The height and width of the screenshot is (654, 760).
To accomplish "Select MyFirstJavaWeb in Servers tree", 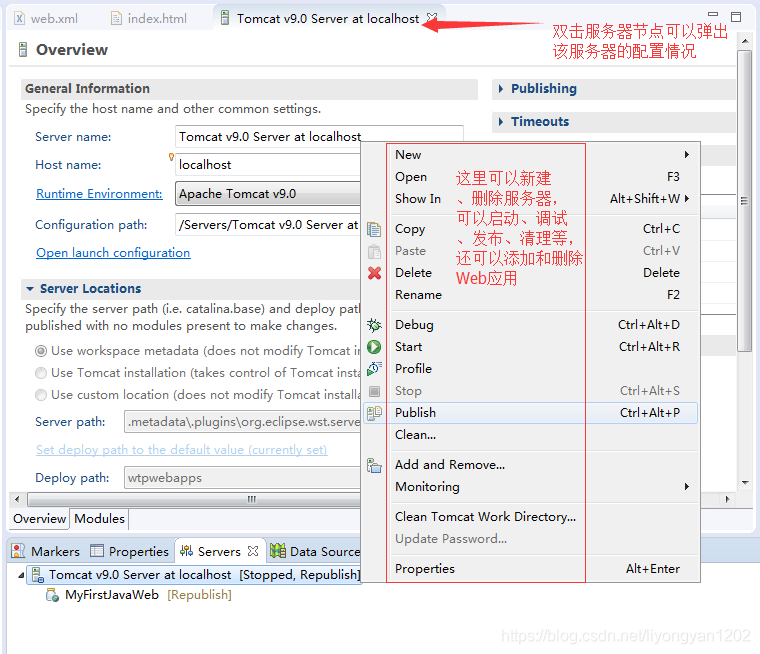I will click(x=111, y=595).
